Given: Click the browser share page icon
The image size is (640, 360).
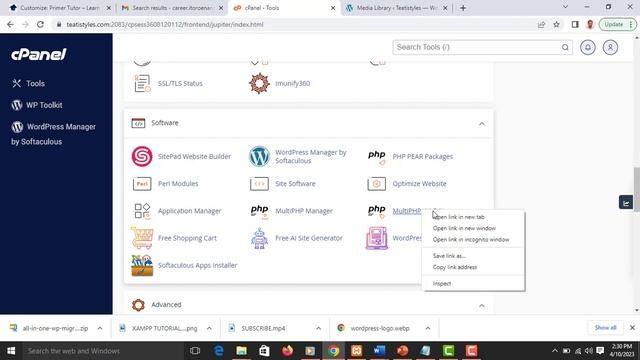Looking at the screenshot, I should [x=541, y=24].
